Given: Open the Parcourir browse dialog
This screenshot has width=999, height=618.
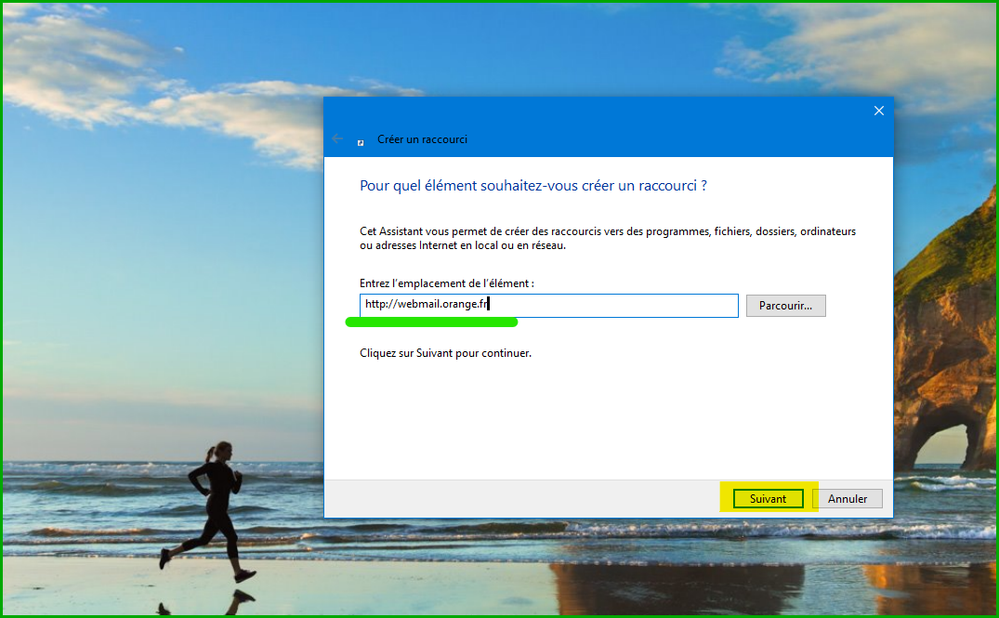Looking at the screenshot, I should coord(786,306).
